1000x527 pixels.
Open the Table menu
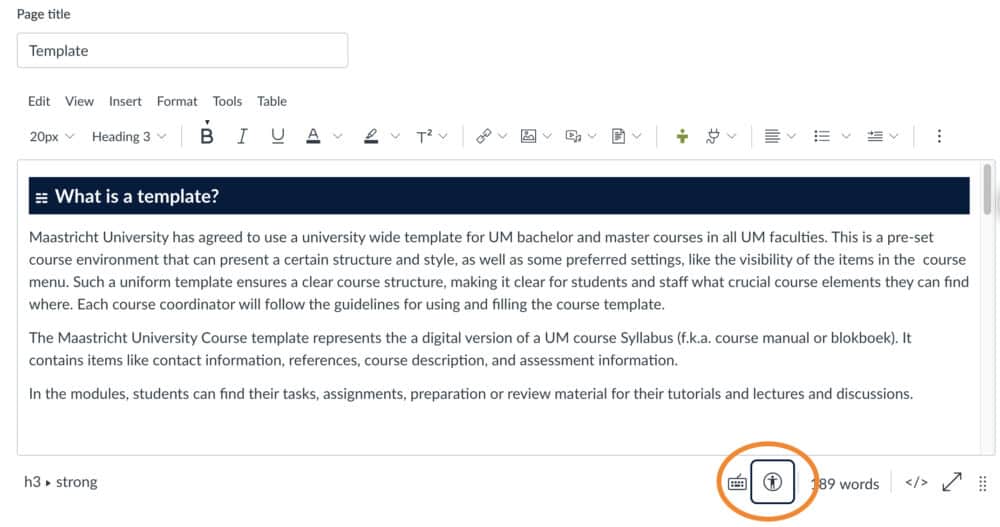coord(272,101)
